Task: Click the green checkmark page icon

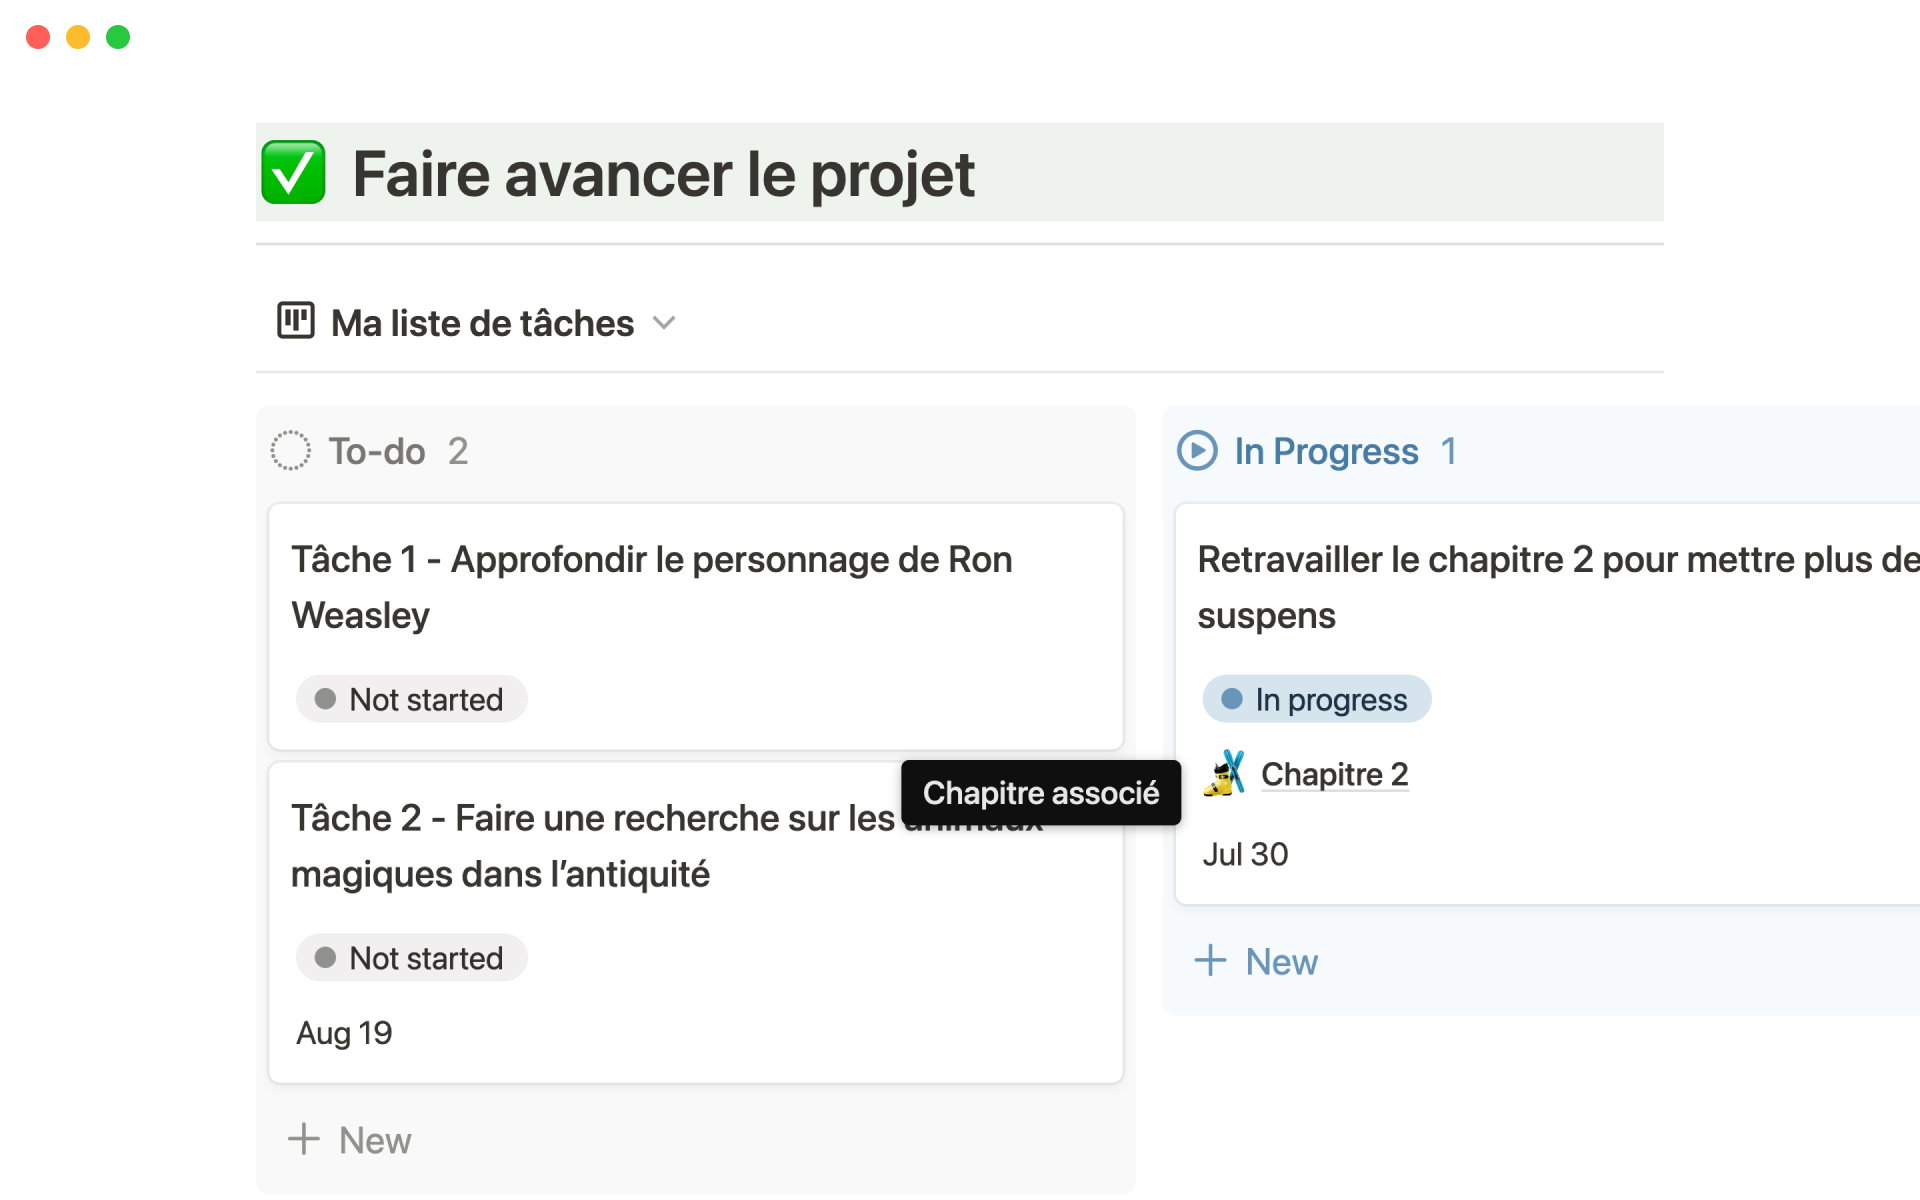Action: [x=293, y=173]
